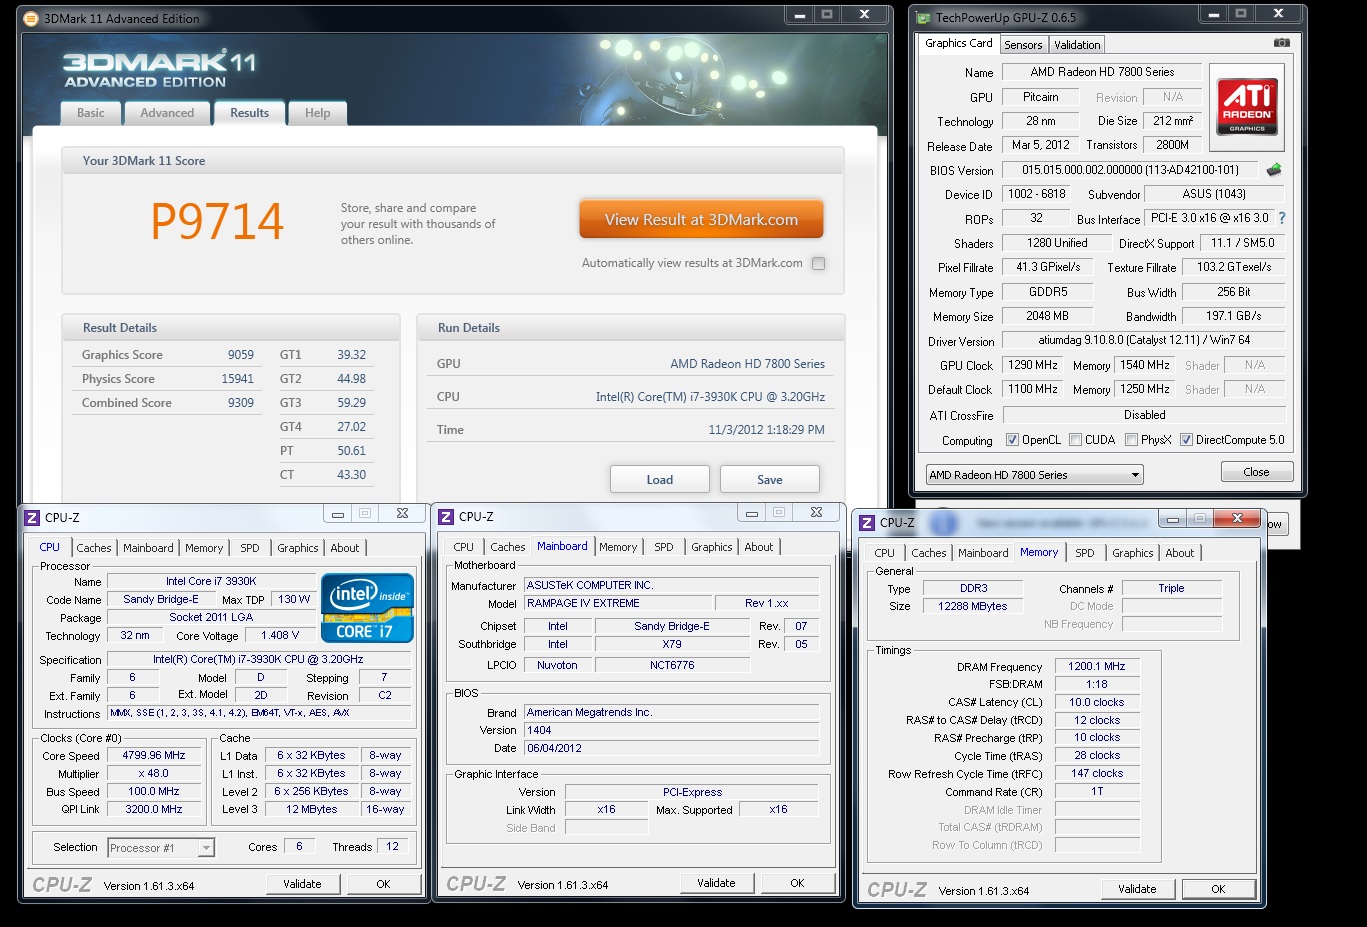This screenshot has width=1367, height=927.
Task: Open About tab in CPU-Z Memory window
Action: tap(1180, 553)
